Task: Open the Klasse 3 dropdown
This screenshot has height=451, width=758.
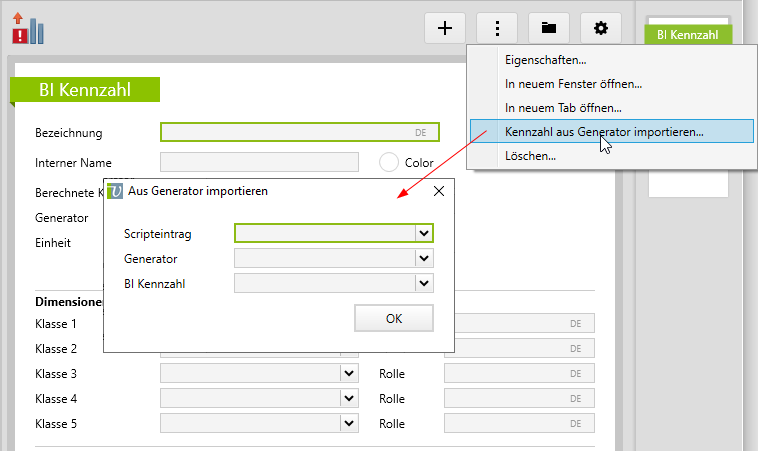Action: tap(349, 374)
